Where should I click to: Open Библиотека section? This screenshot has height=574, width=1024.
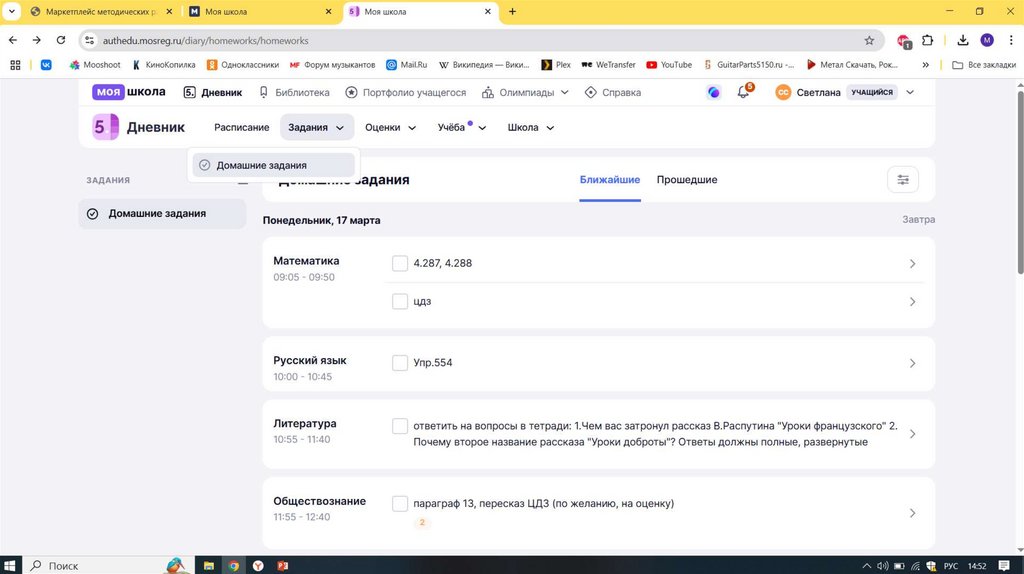click(295, 93)
